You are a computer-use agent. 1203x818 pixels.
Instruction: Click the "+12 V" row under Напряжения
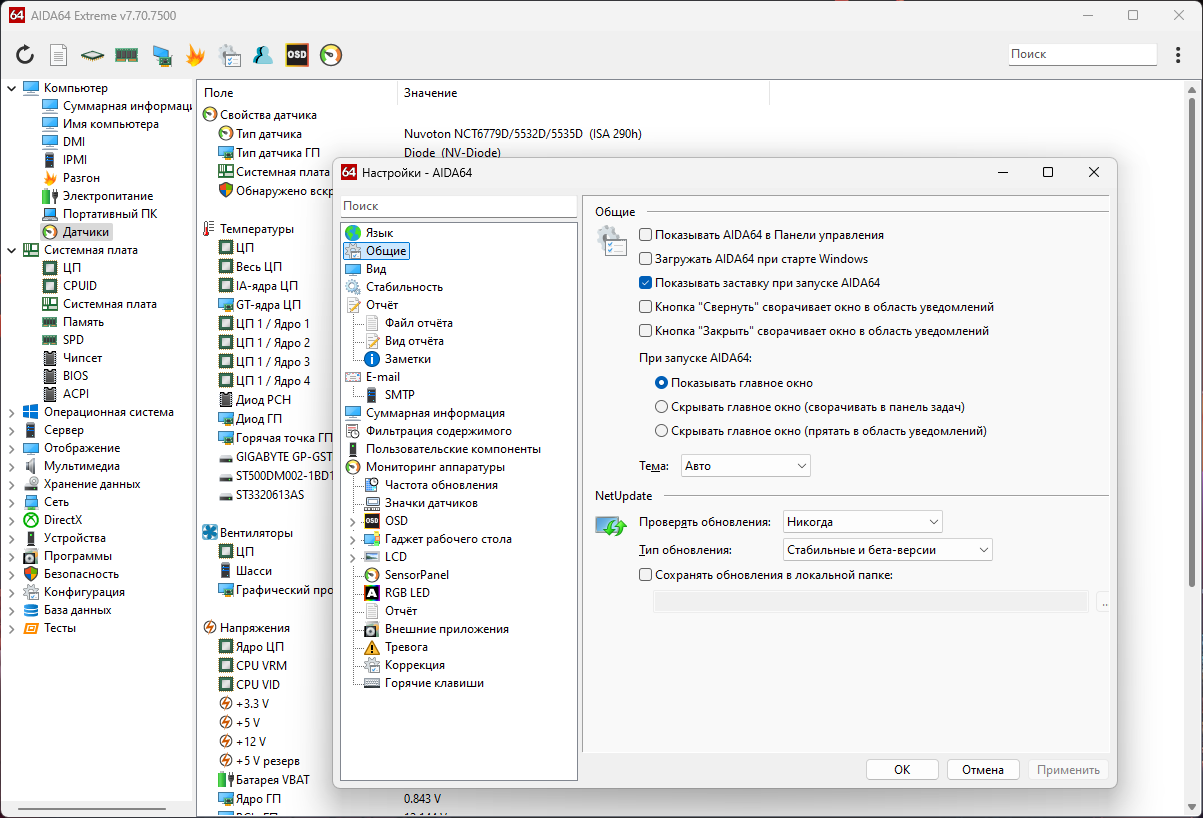tap(251, 742)
